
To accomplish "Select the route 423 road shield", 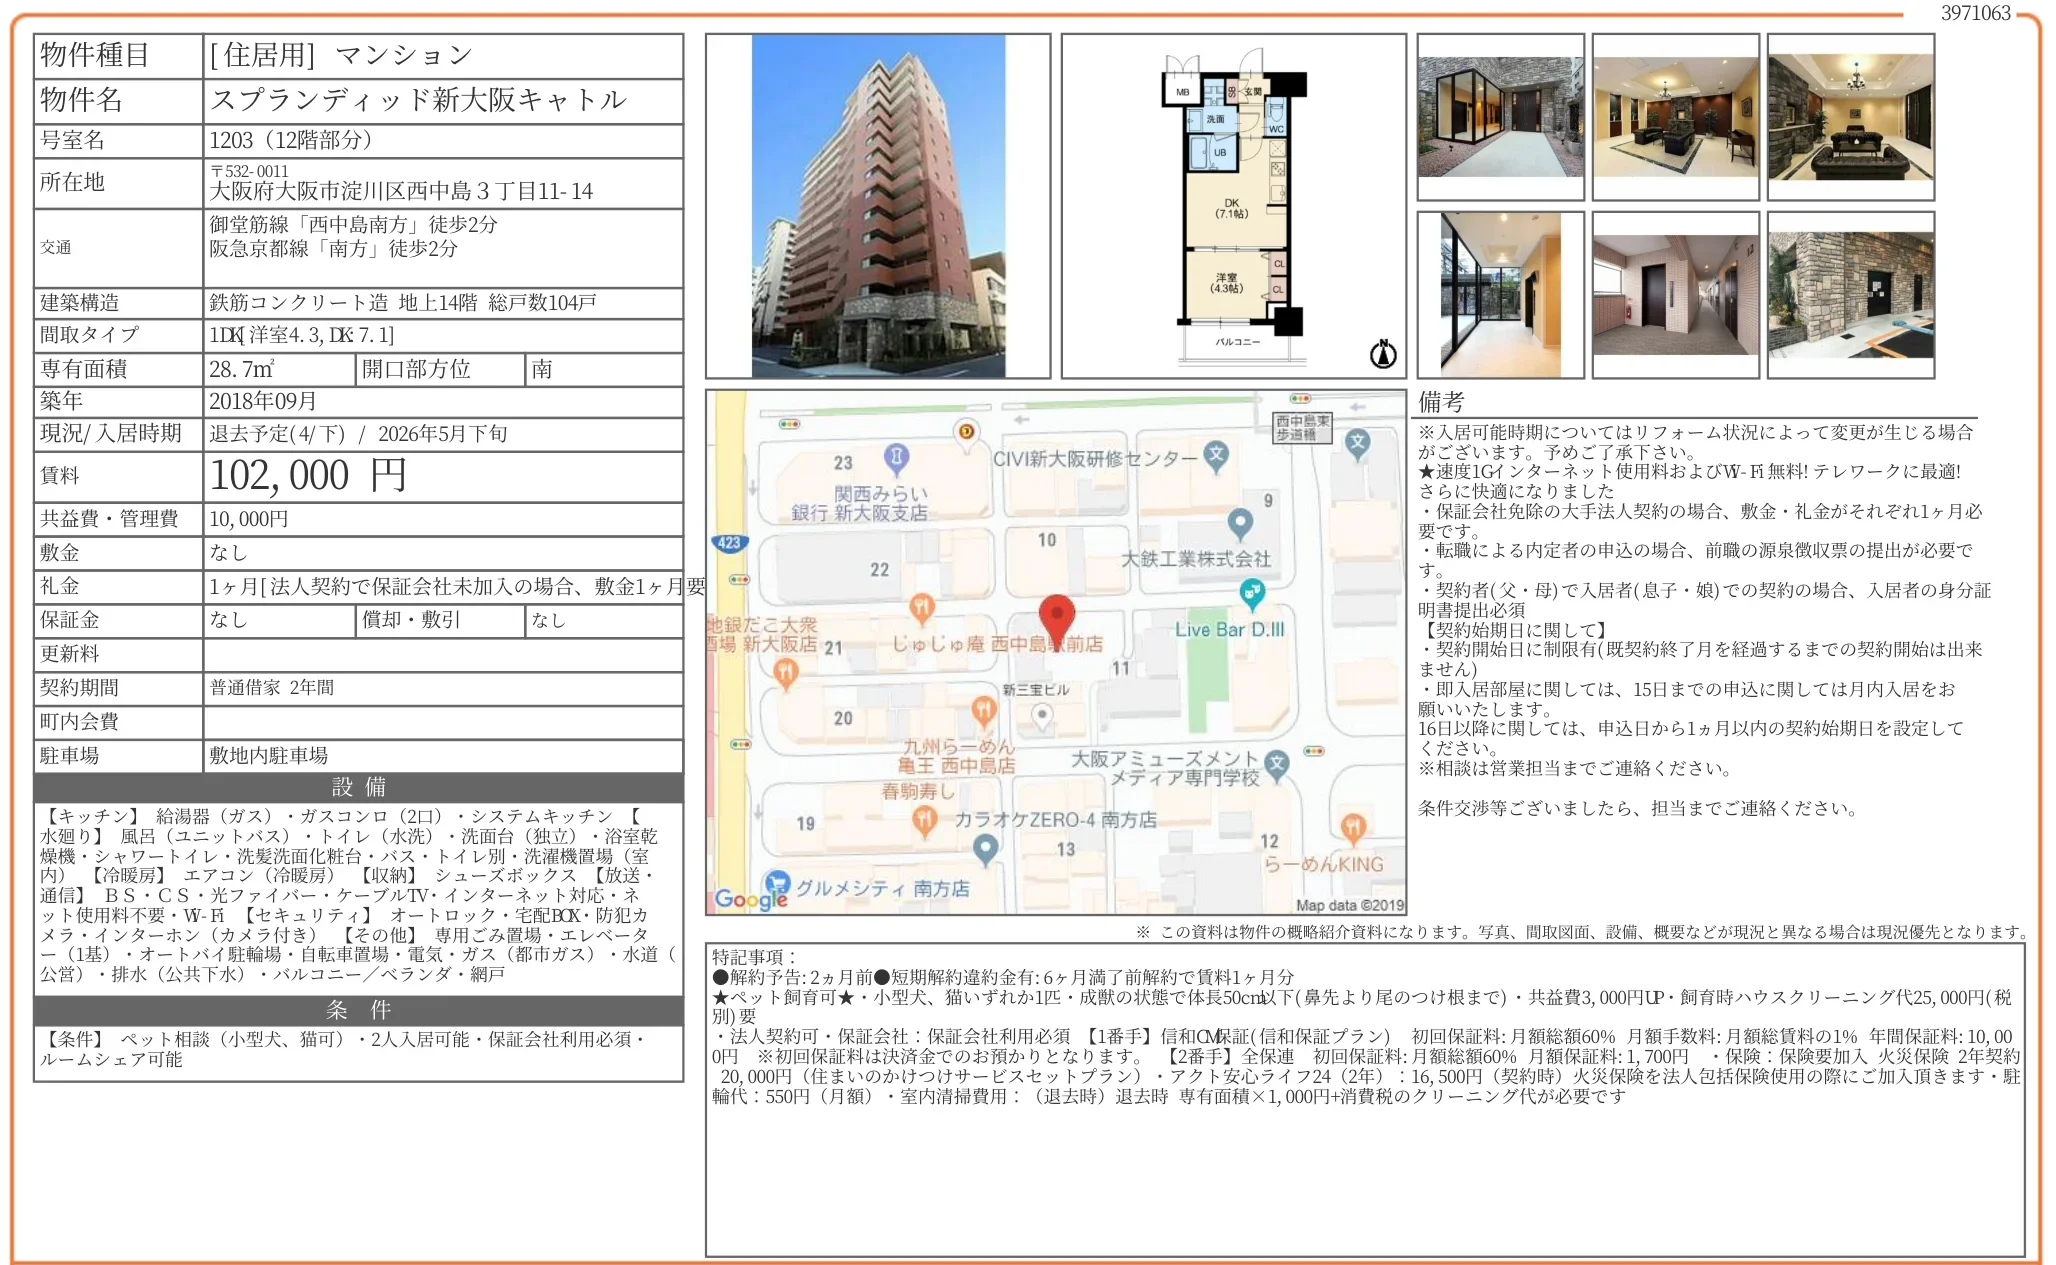I will coord(728,543).
